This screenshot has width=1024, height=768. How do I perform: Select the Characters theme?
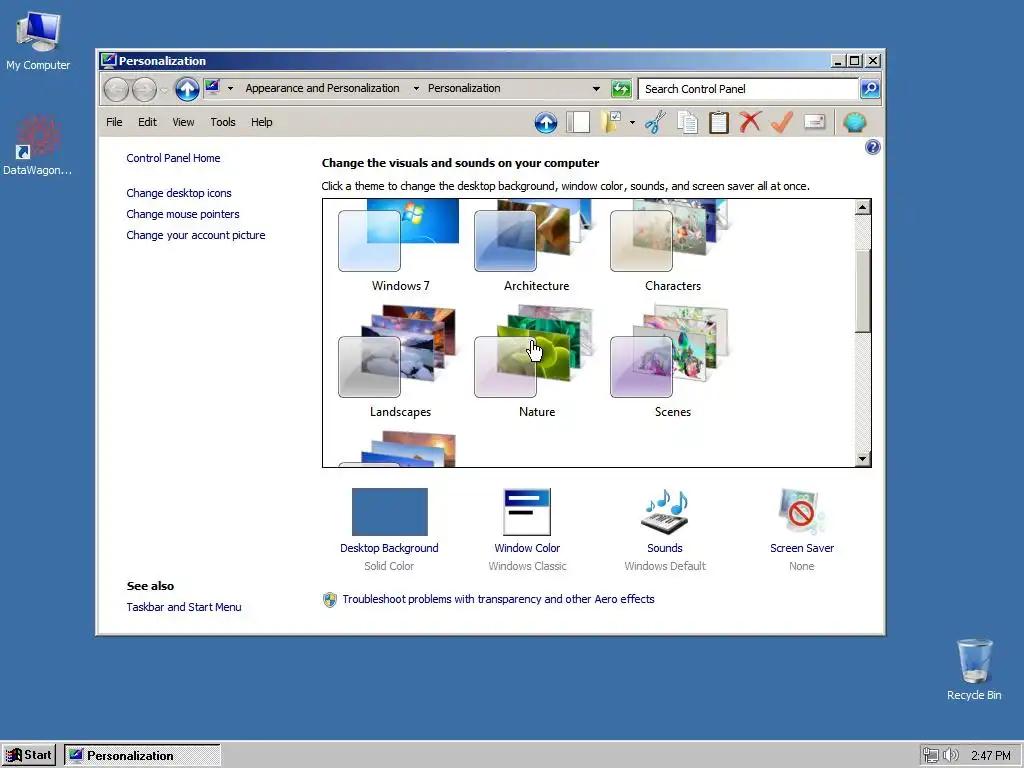(672, 245)
